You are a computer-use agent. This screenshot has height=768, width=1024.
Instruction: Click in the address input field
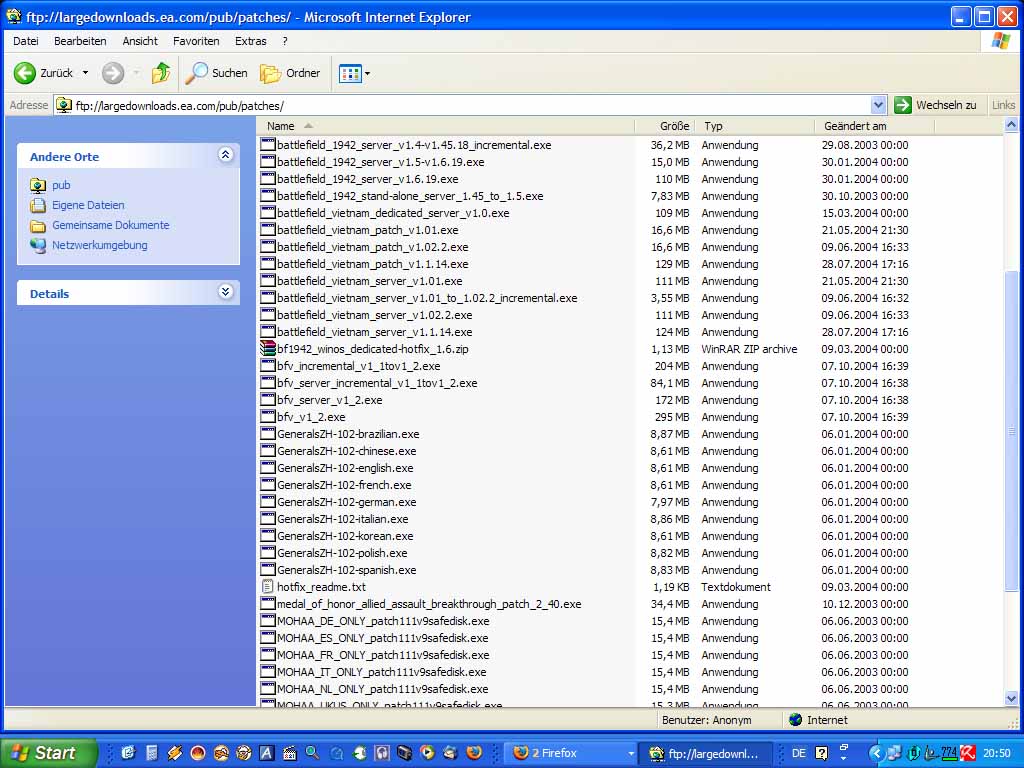pyautogui.click(x=470, y=105)
